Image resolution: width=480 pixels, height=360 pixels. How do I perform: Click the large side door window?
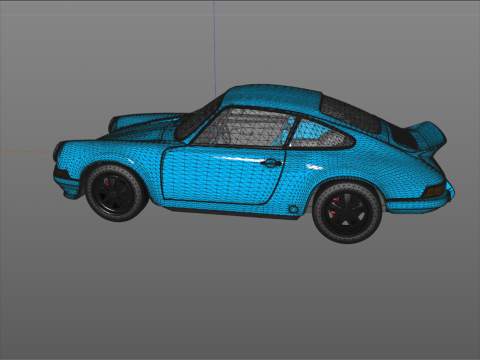pyautogui.click(x=244, y=128)
